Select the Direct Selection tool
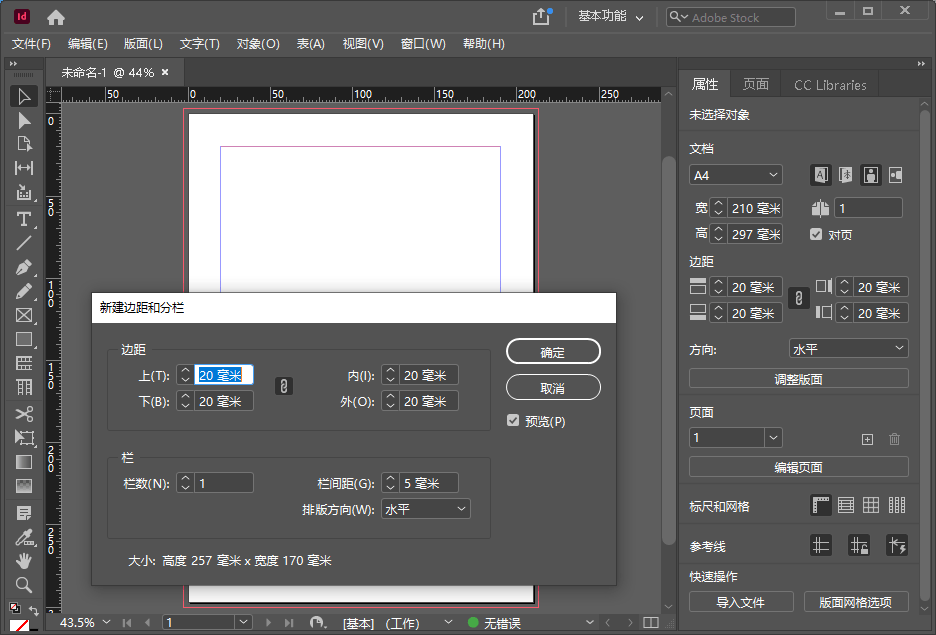This screenshot has height=635, width=936. tap(24, 121)
